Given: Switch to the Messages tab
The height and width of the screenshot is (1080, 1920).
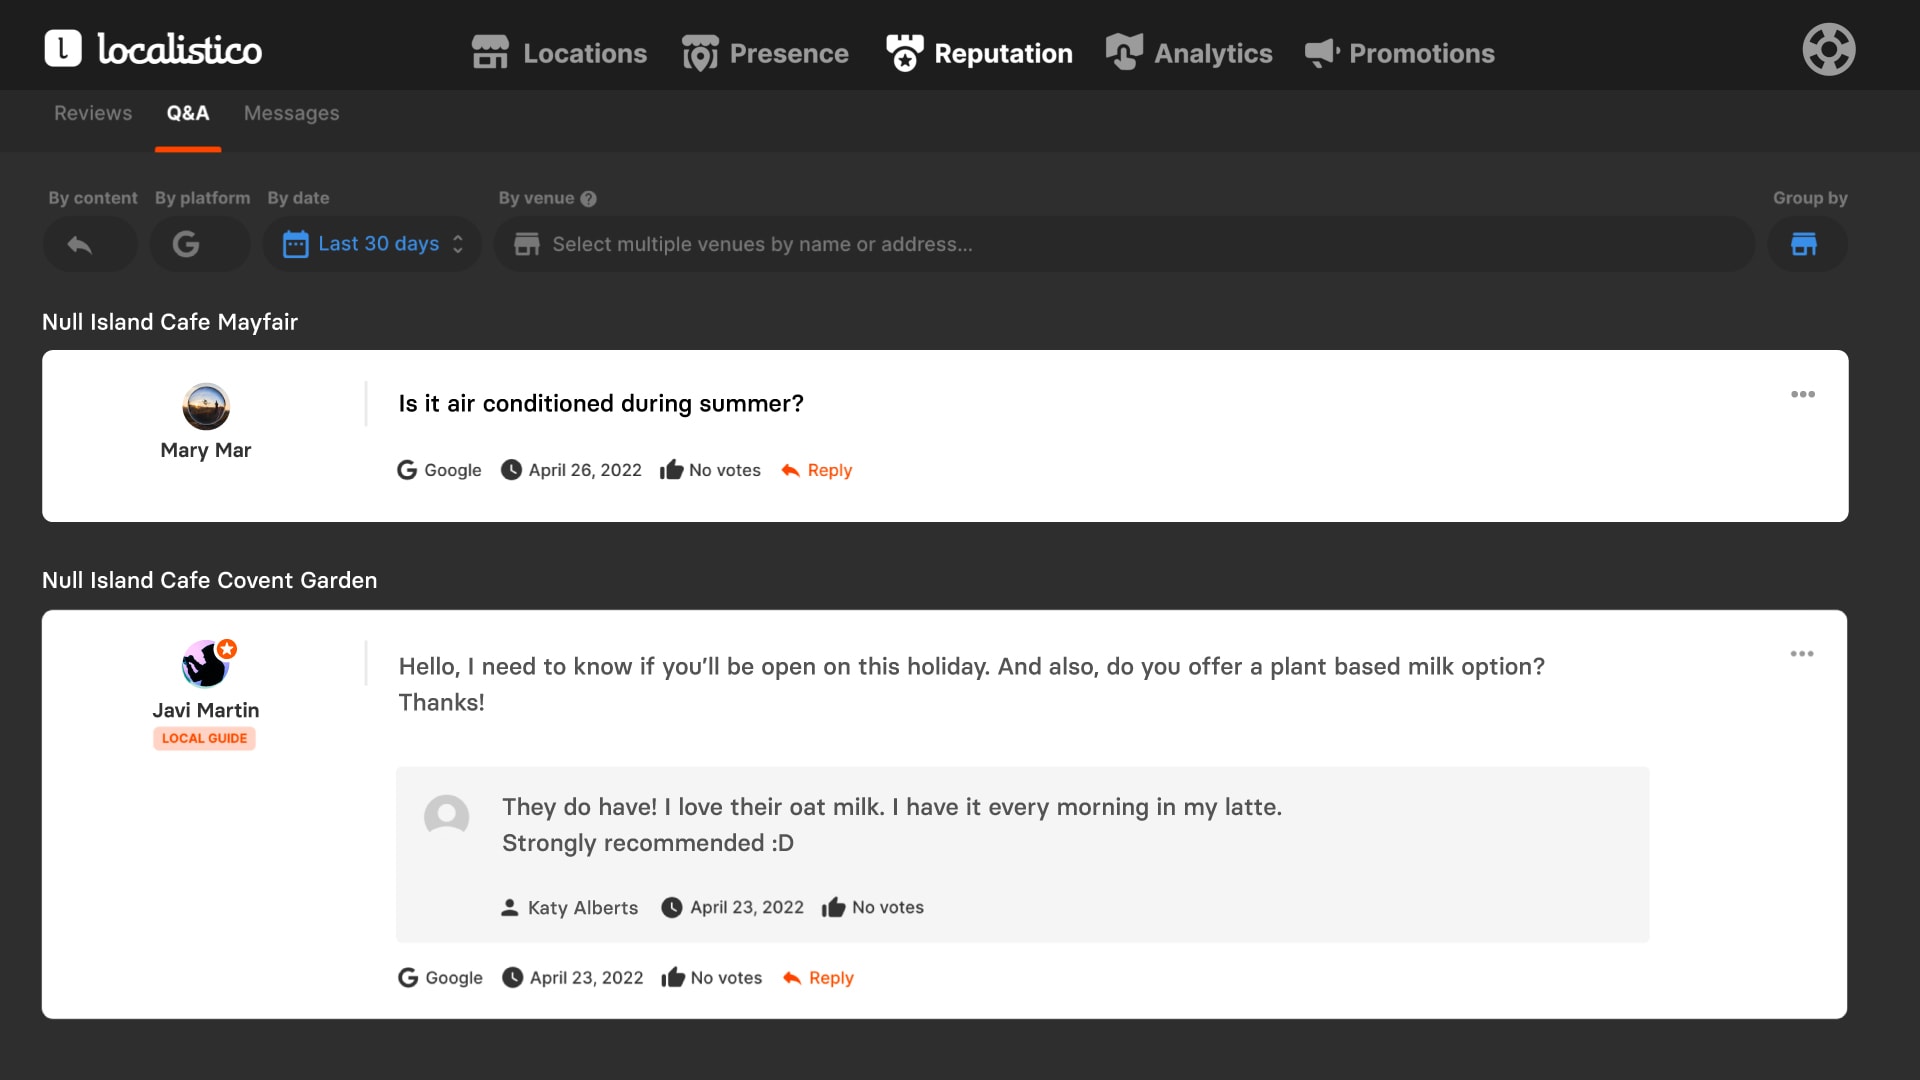Looking at the screenshot, I should [x=291, y=113].
